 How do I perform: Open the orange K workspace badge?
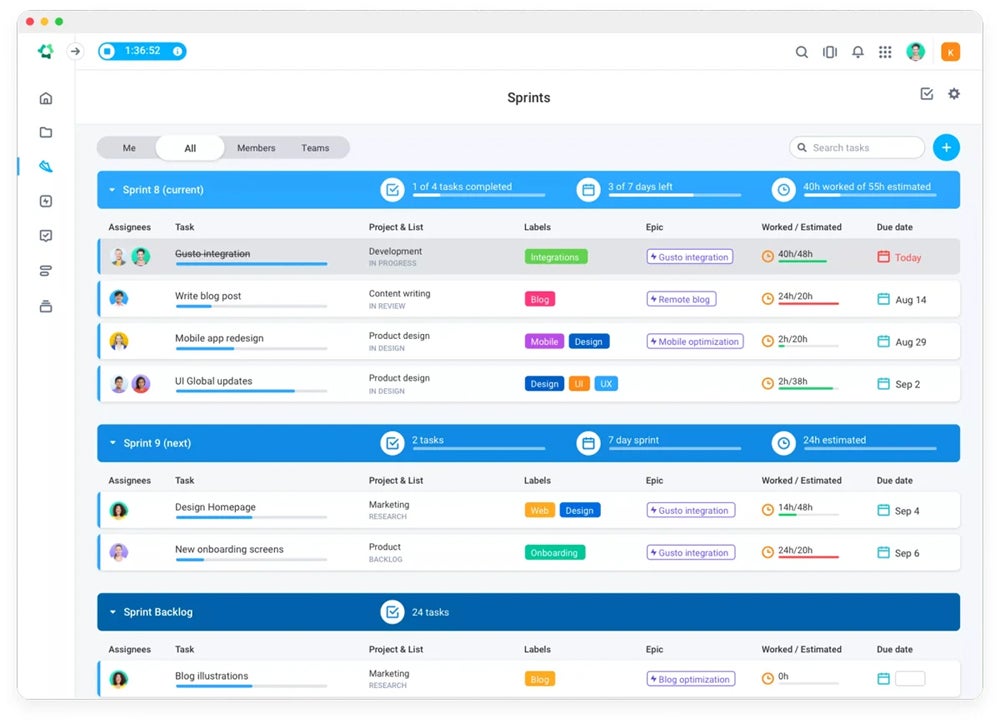pos(950,52)
